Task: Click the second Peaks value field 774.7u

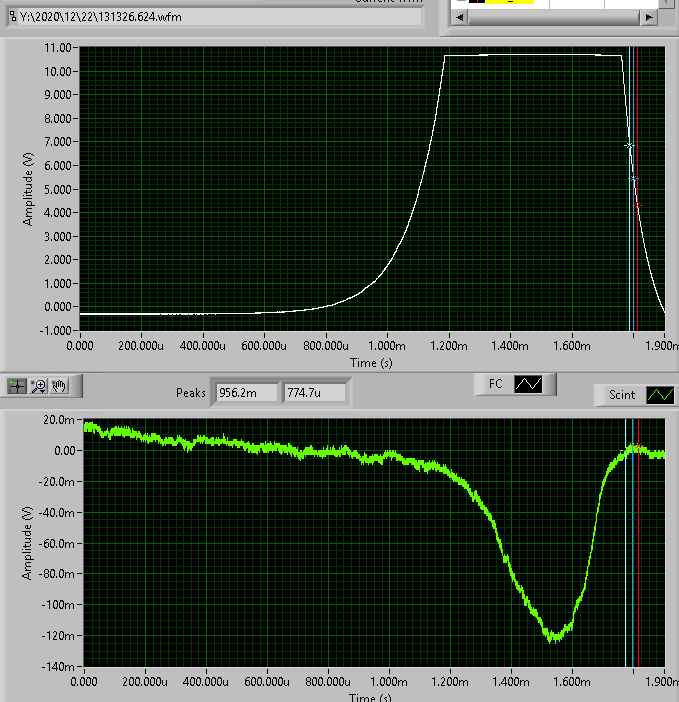Action: (314, 393)
